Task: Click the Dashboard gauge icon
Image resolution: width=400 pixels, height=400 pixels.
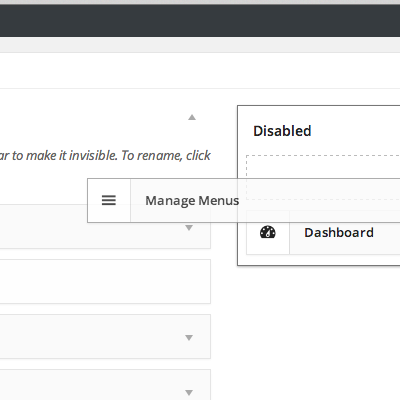Action: click(x=268, y=232)
